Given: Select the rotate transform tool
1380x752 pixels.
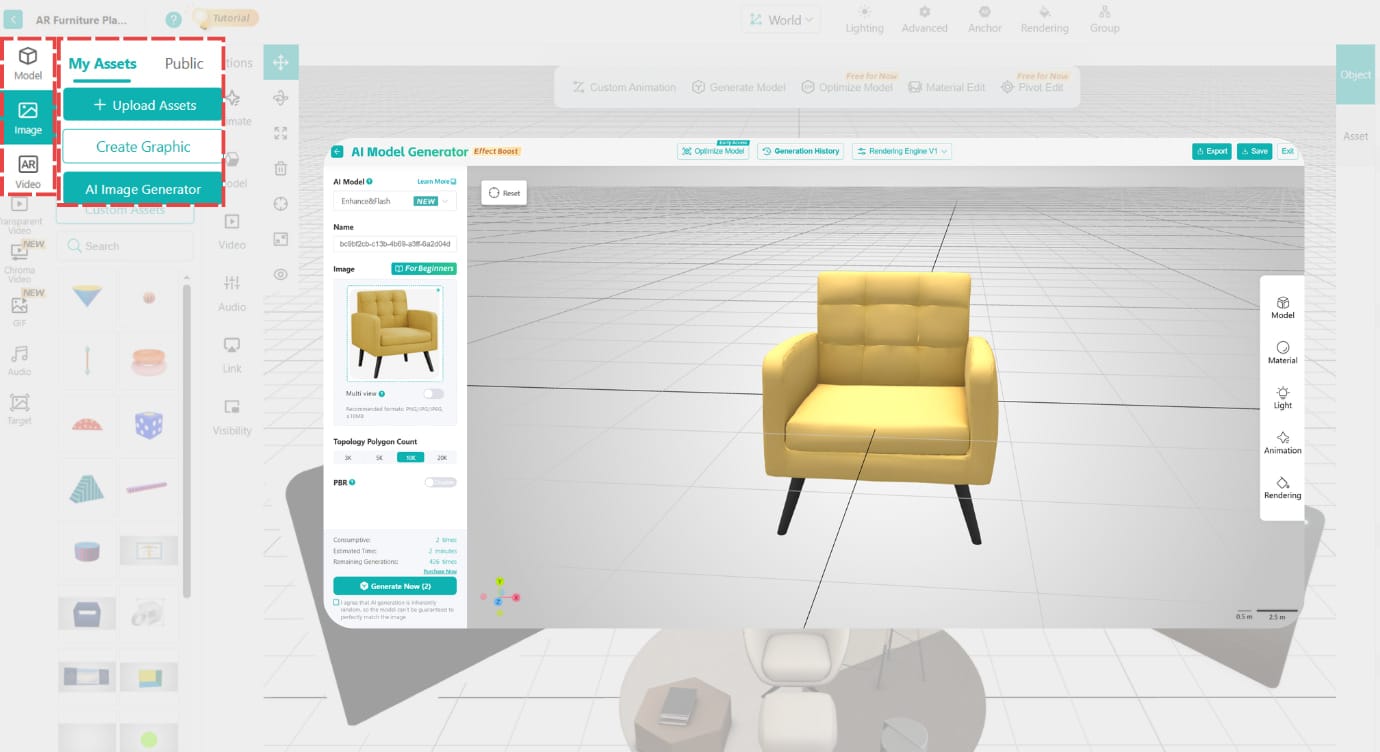Looking at the screenshot, I should [281, 97].
